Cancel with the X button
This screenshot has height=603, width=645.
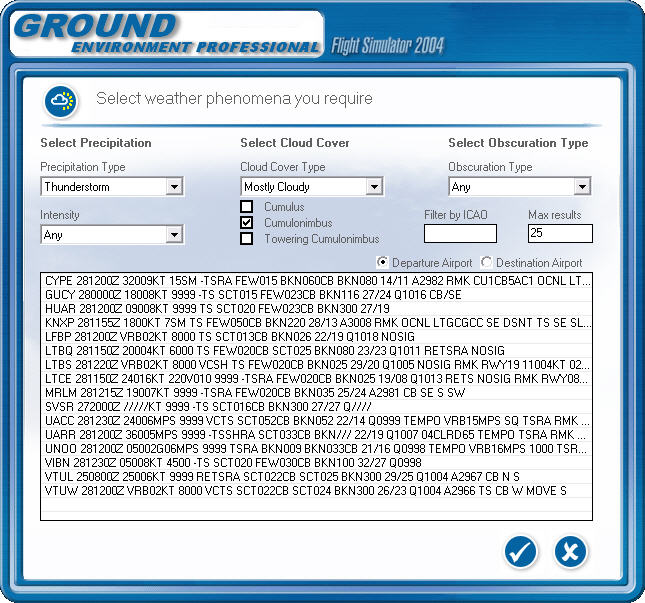tap(570, 552)
